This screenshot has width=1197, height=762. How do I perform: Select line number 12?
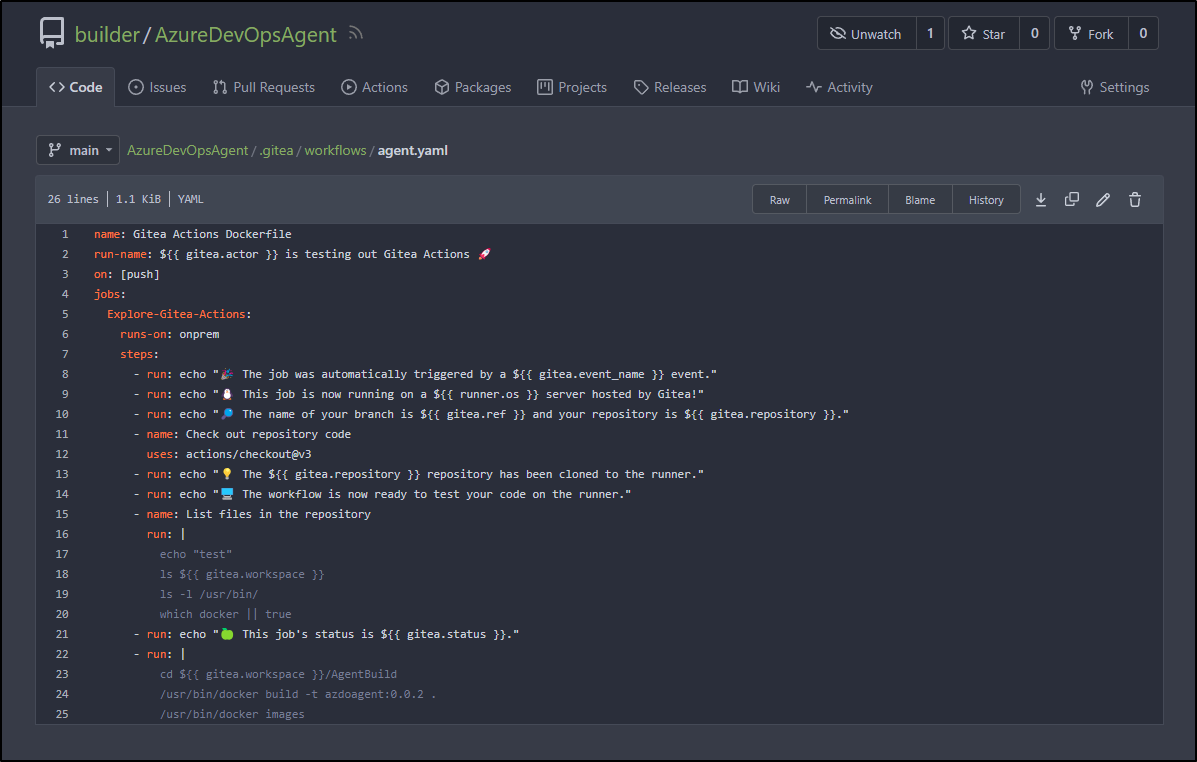[x=62, y=454]
